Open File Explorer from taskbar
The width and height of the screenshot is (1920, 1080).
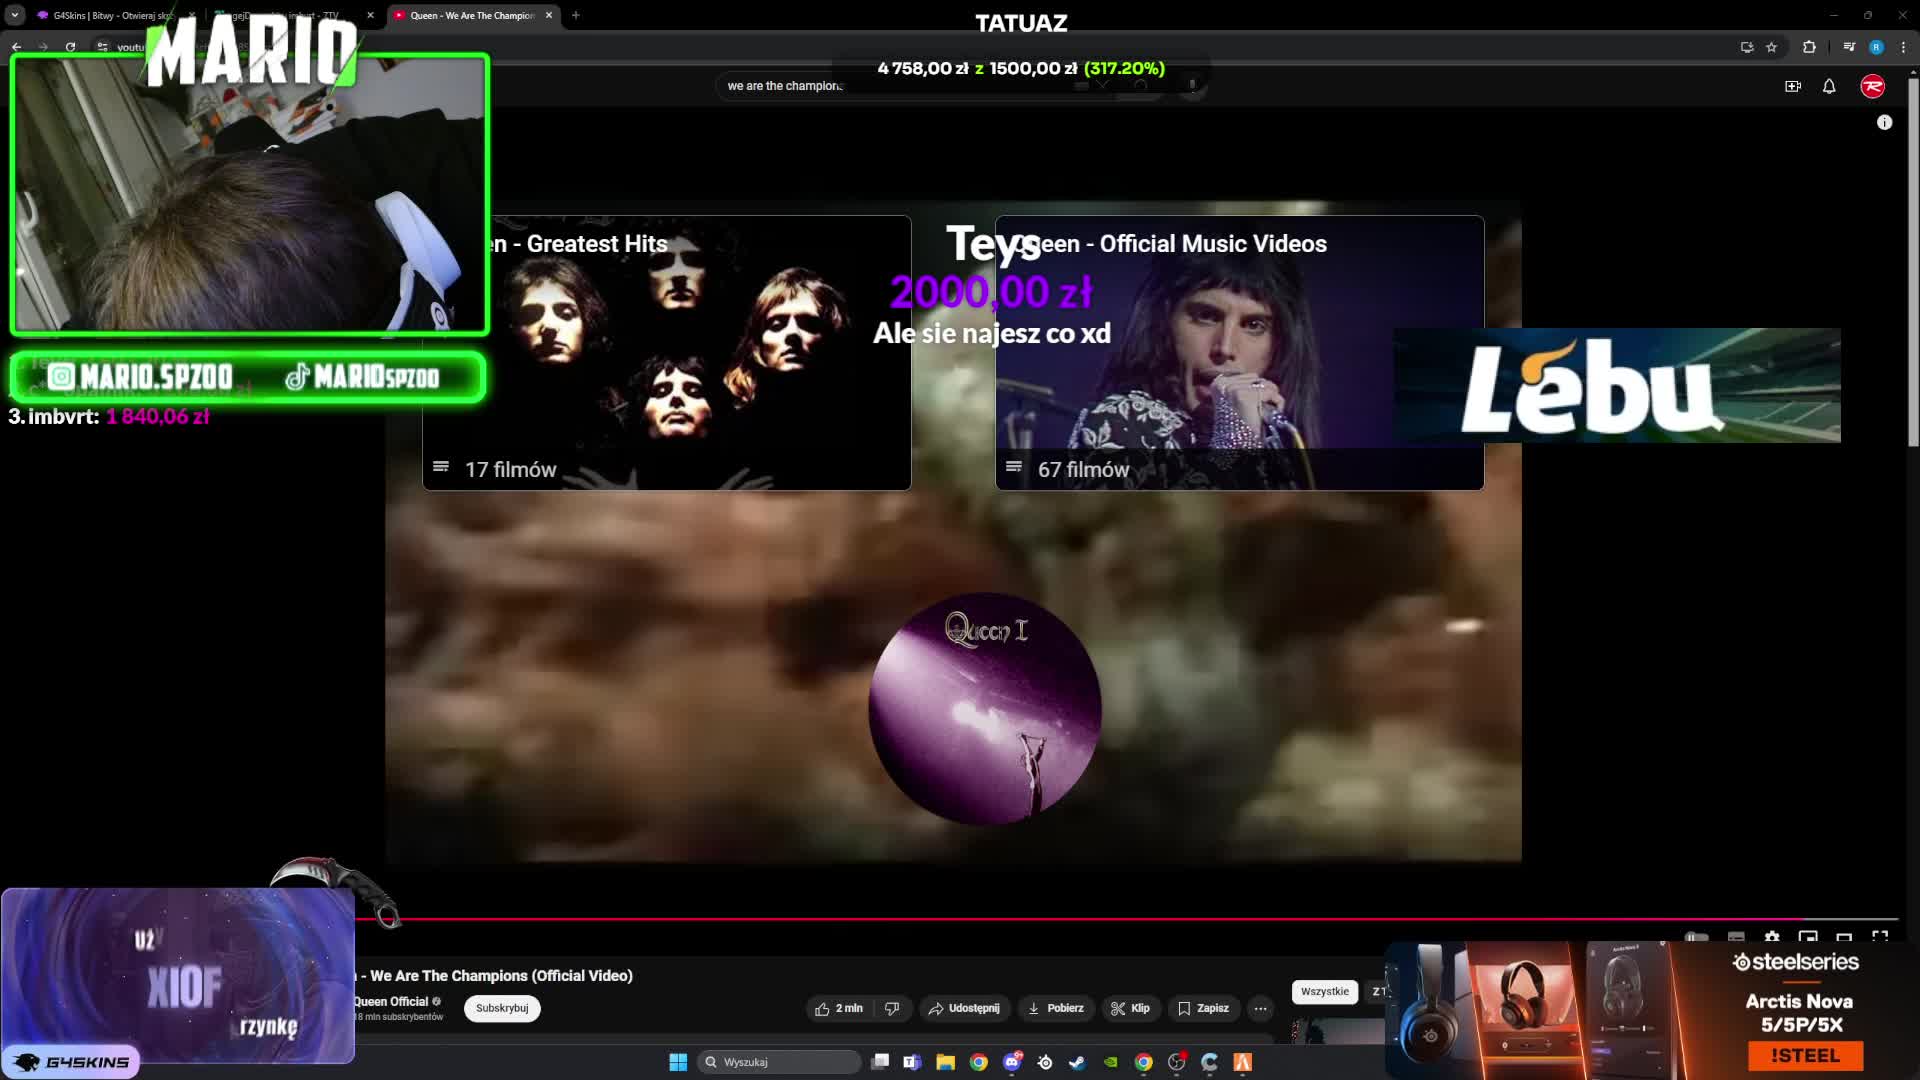[x=945, y=1062]
